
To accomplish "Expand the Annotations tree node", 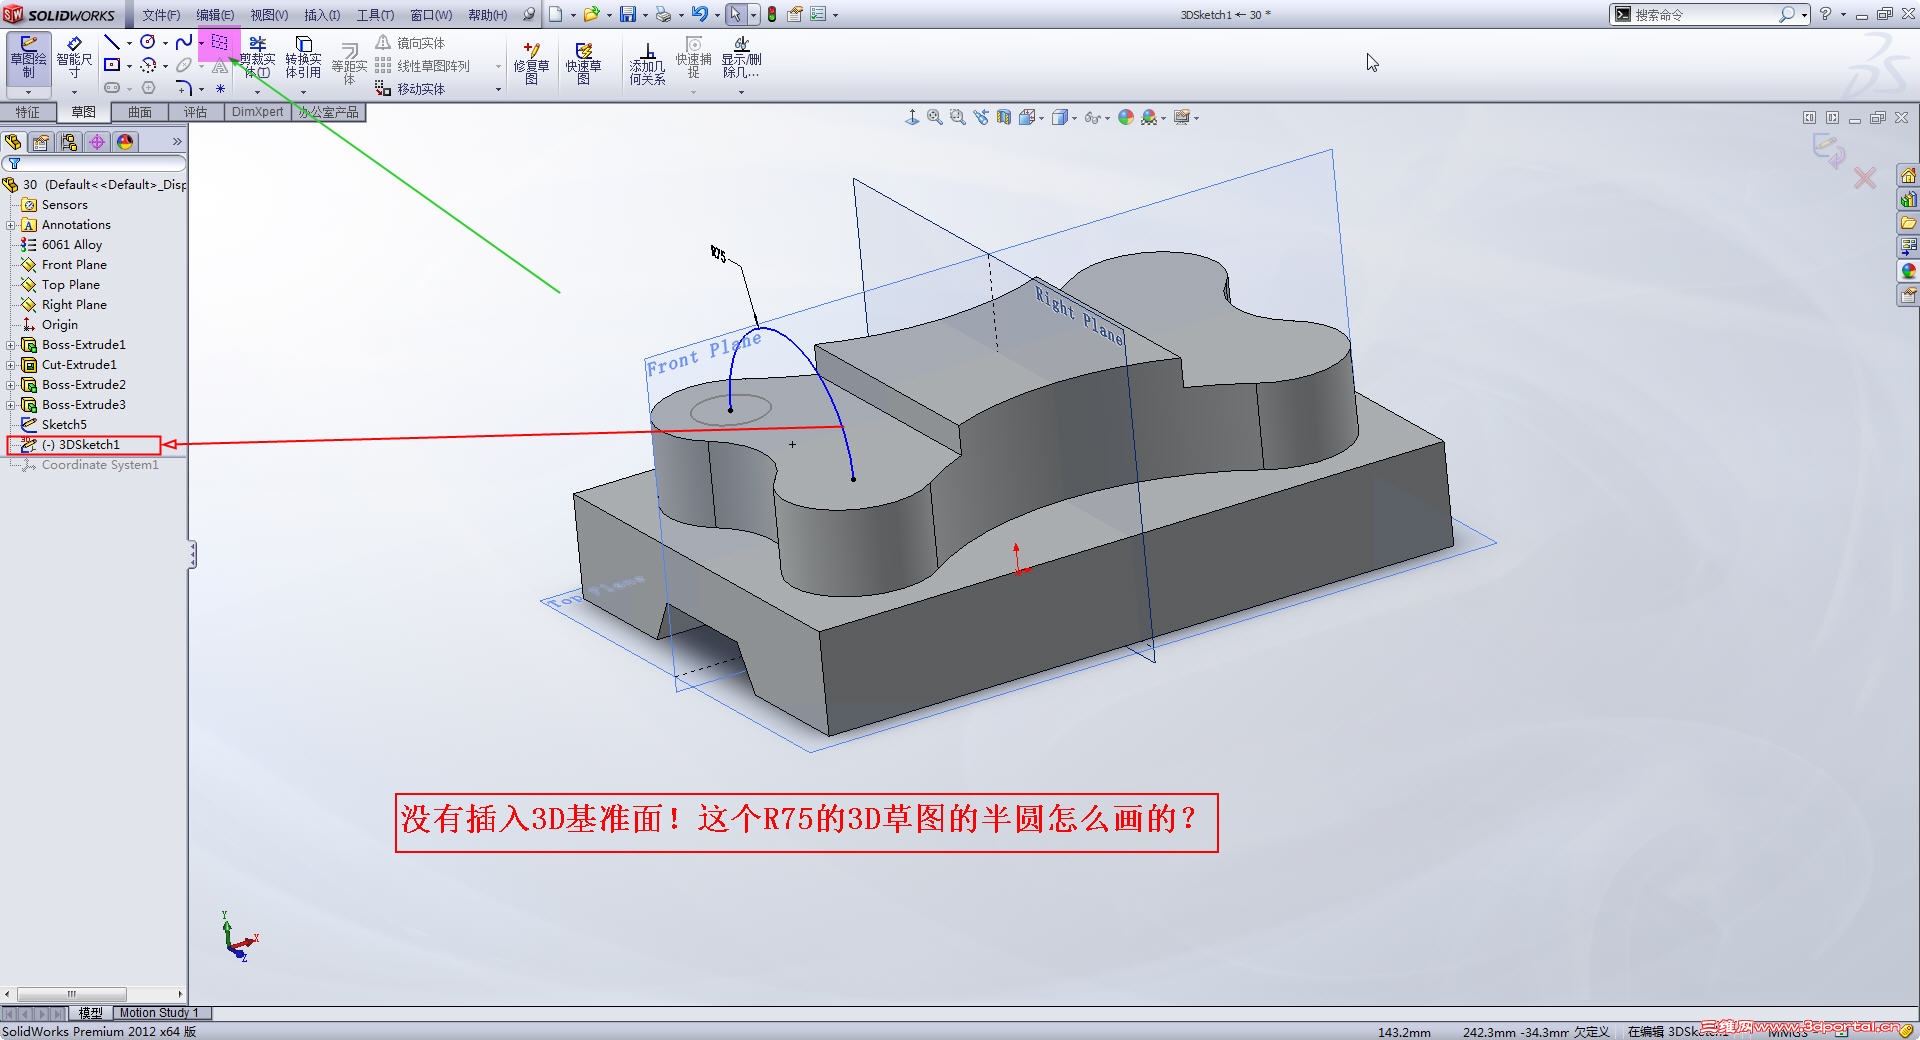I will click(10, 225).
